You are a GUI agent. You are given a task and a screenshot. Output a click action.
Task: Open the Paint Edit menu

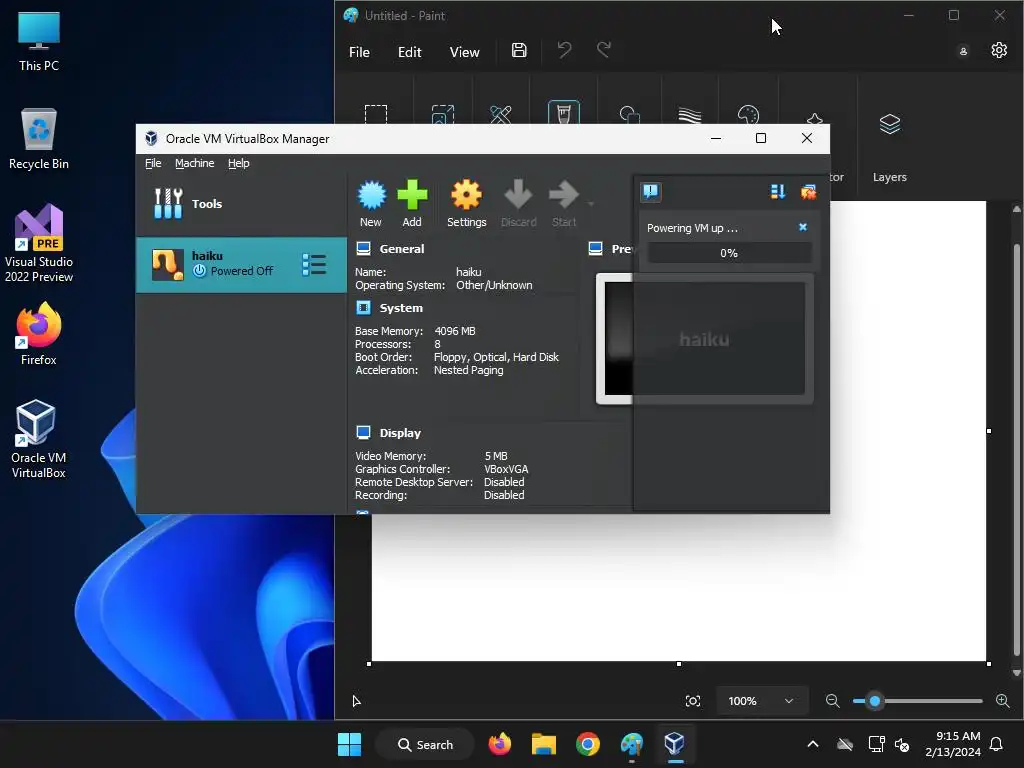point(409,52)
